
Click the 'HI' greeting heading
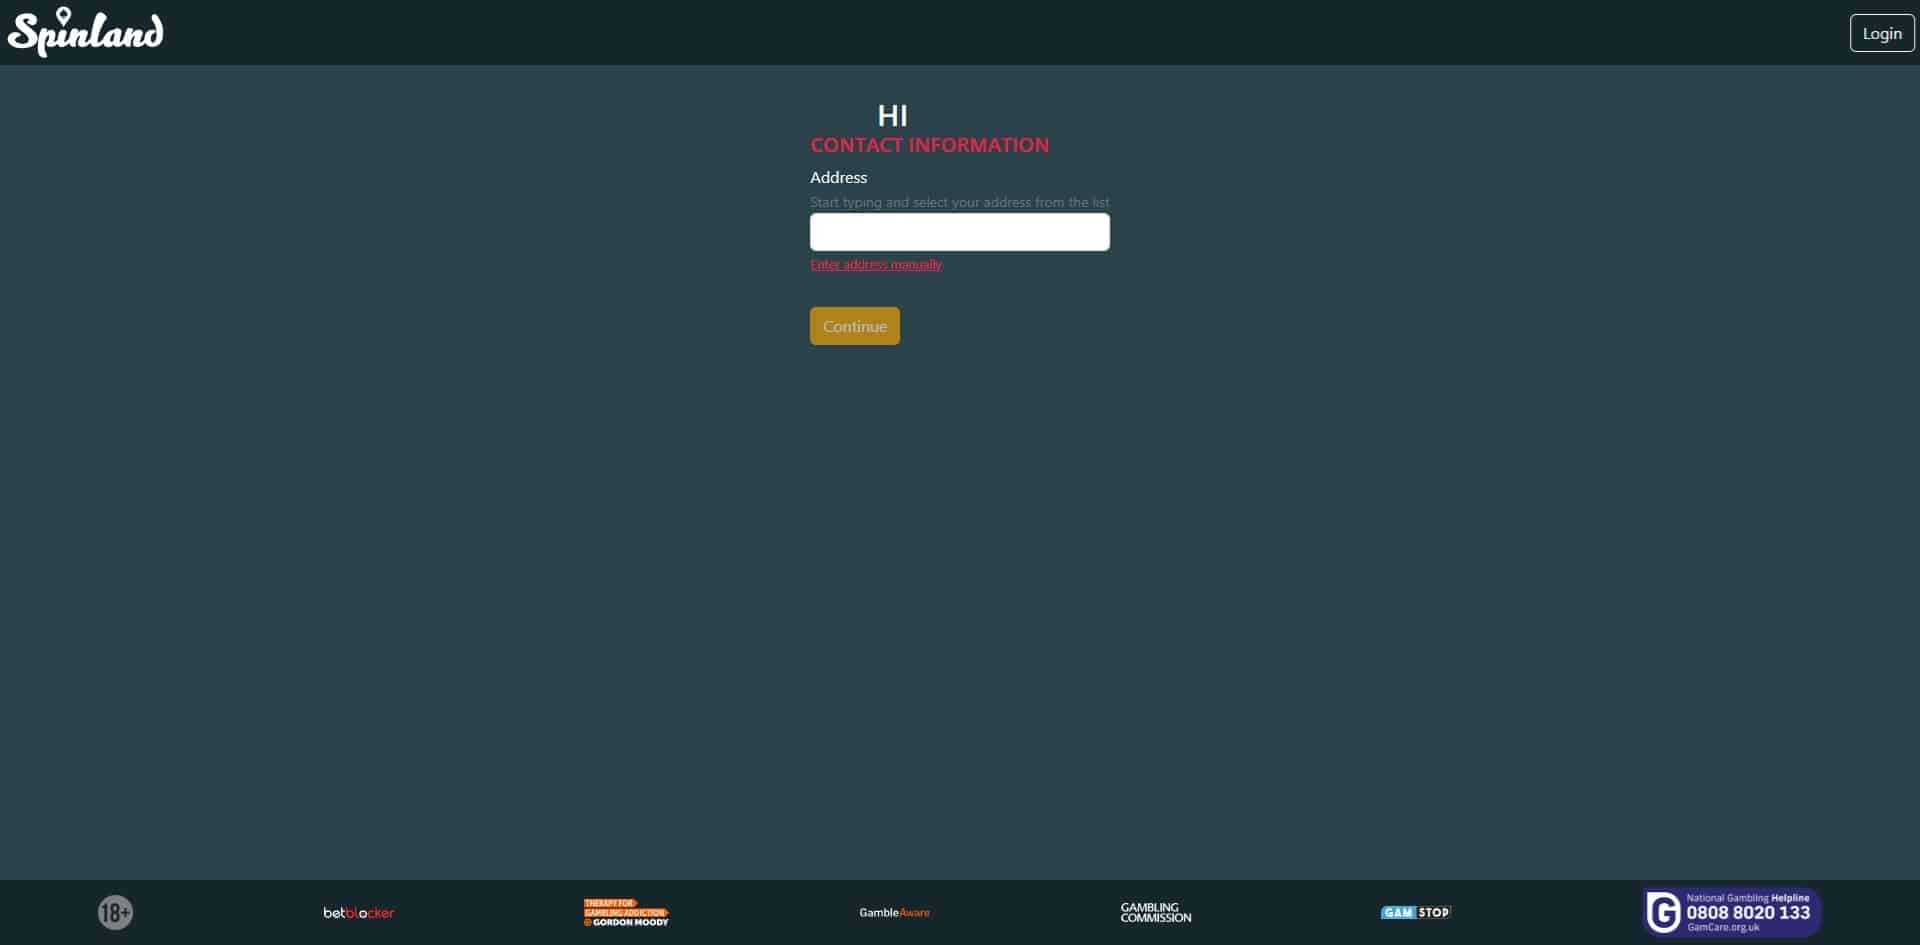[x=892, y=116]
